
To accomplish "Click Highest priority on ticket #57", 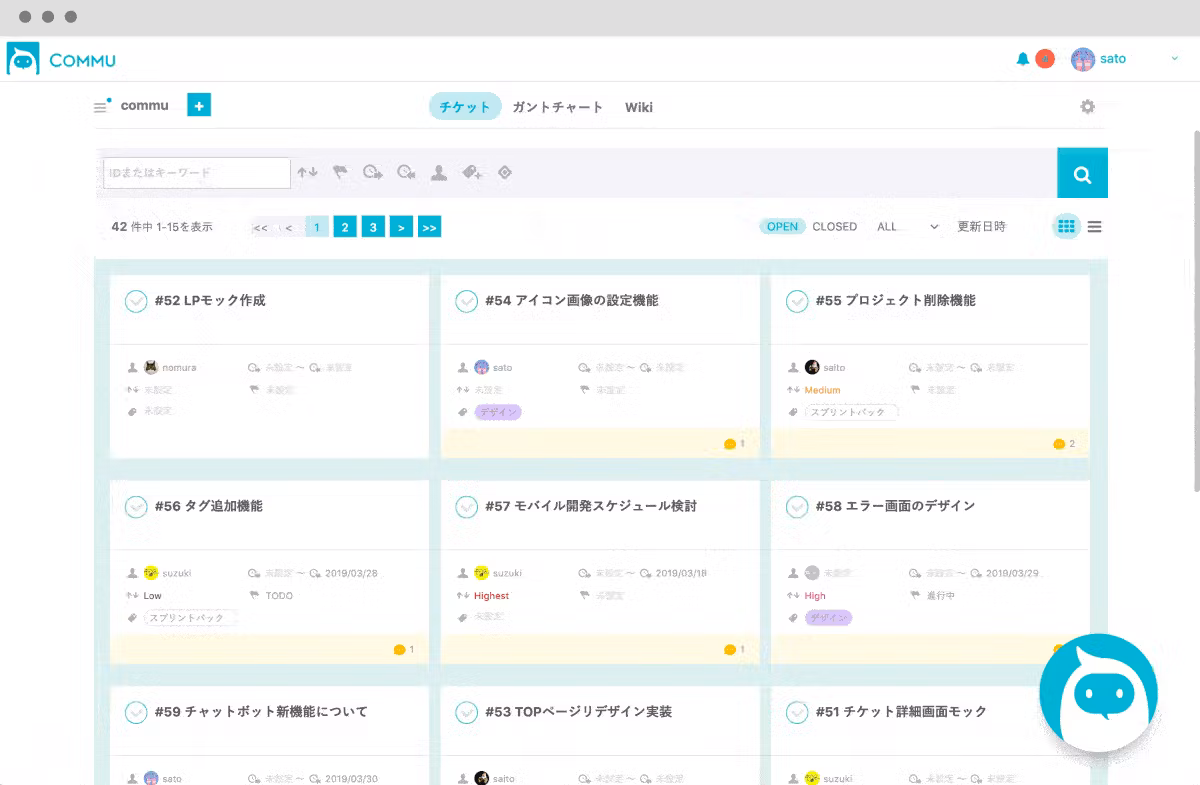I will (491, 596).
